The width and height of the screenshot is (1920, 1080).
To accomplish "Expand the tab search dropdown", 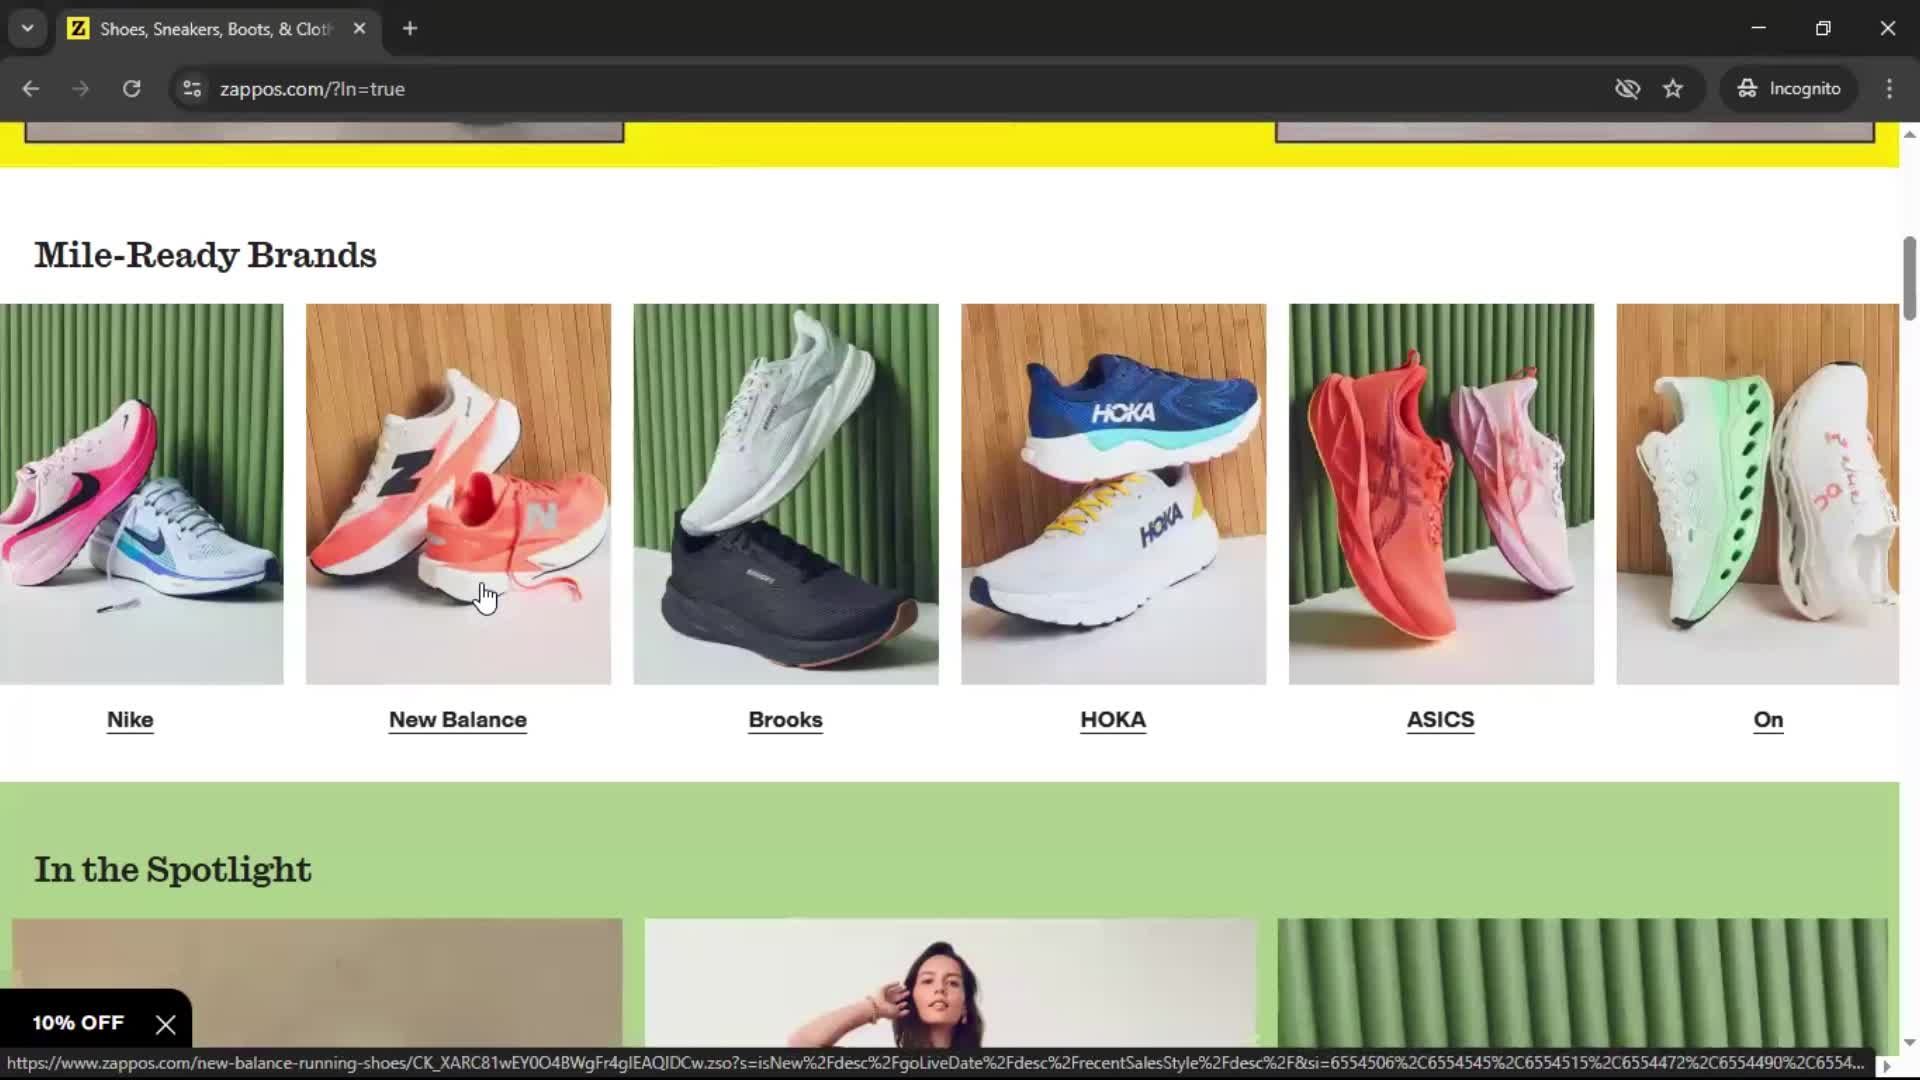I will point(28,28).
